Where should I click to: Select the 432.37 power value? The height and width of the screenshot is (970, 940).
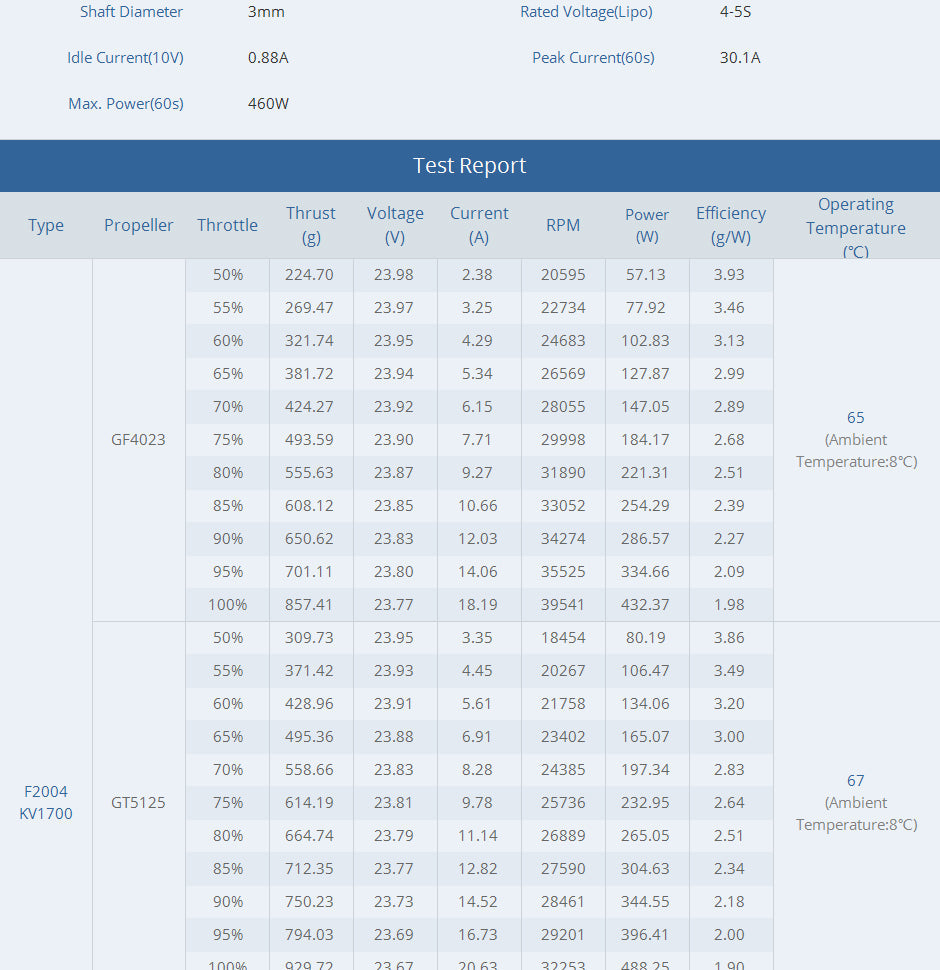point(647,605)
